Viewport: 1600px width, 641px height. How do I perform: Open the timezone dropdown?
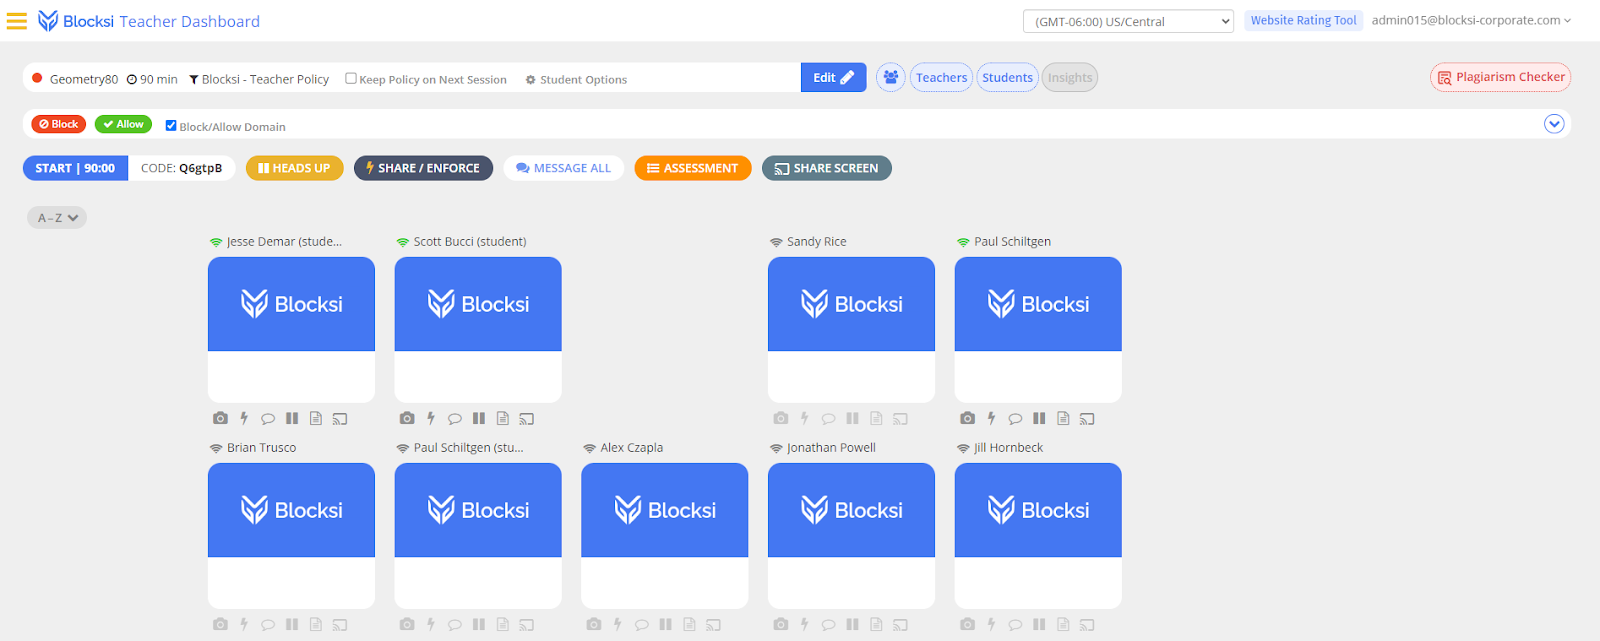(x=1128, y=21)
